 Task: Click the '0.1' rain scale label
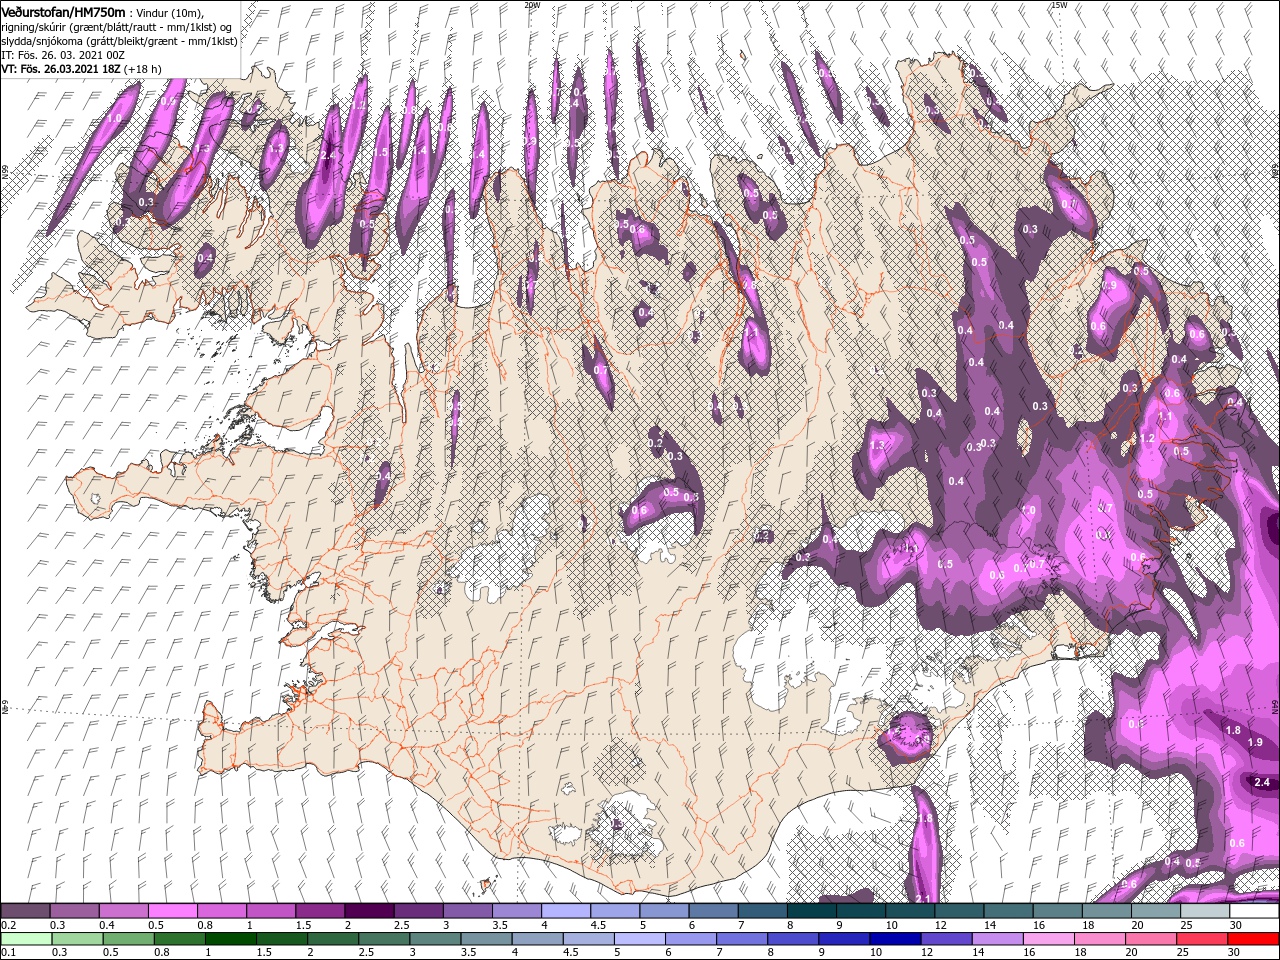(x=8, y=952)
